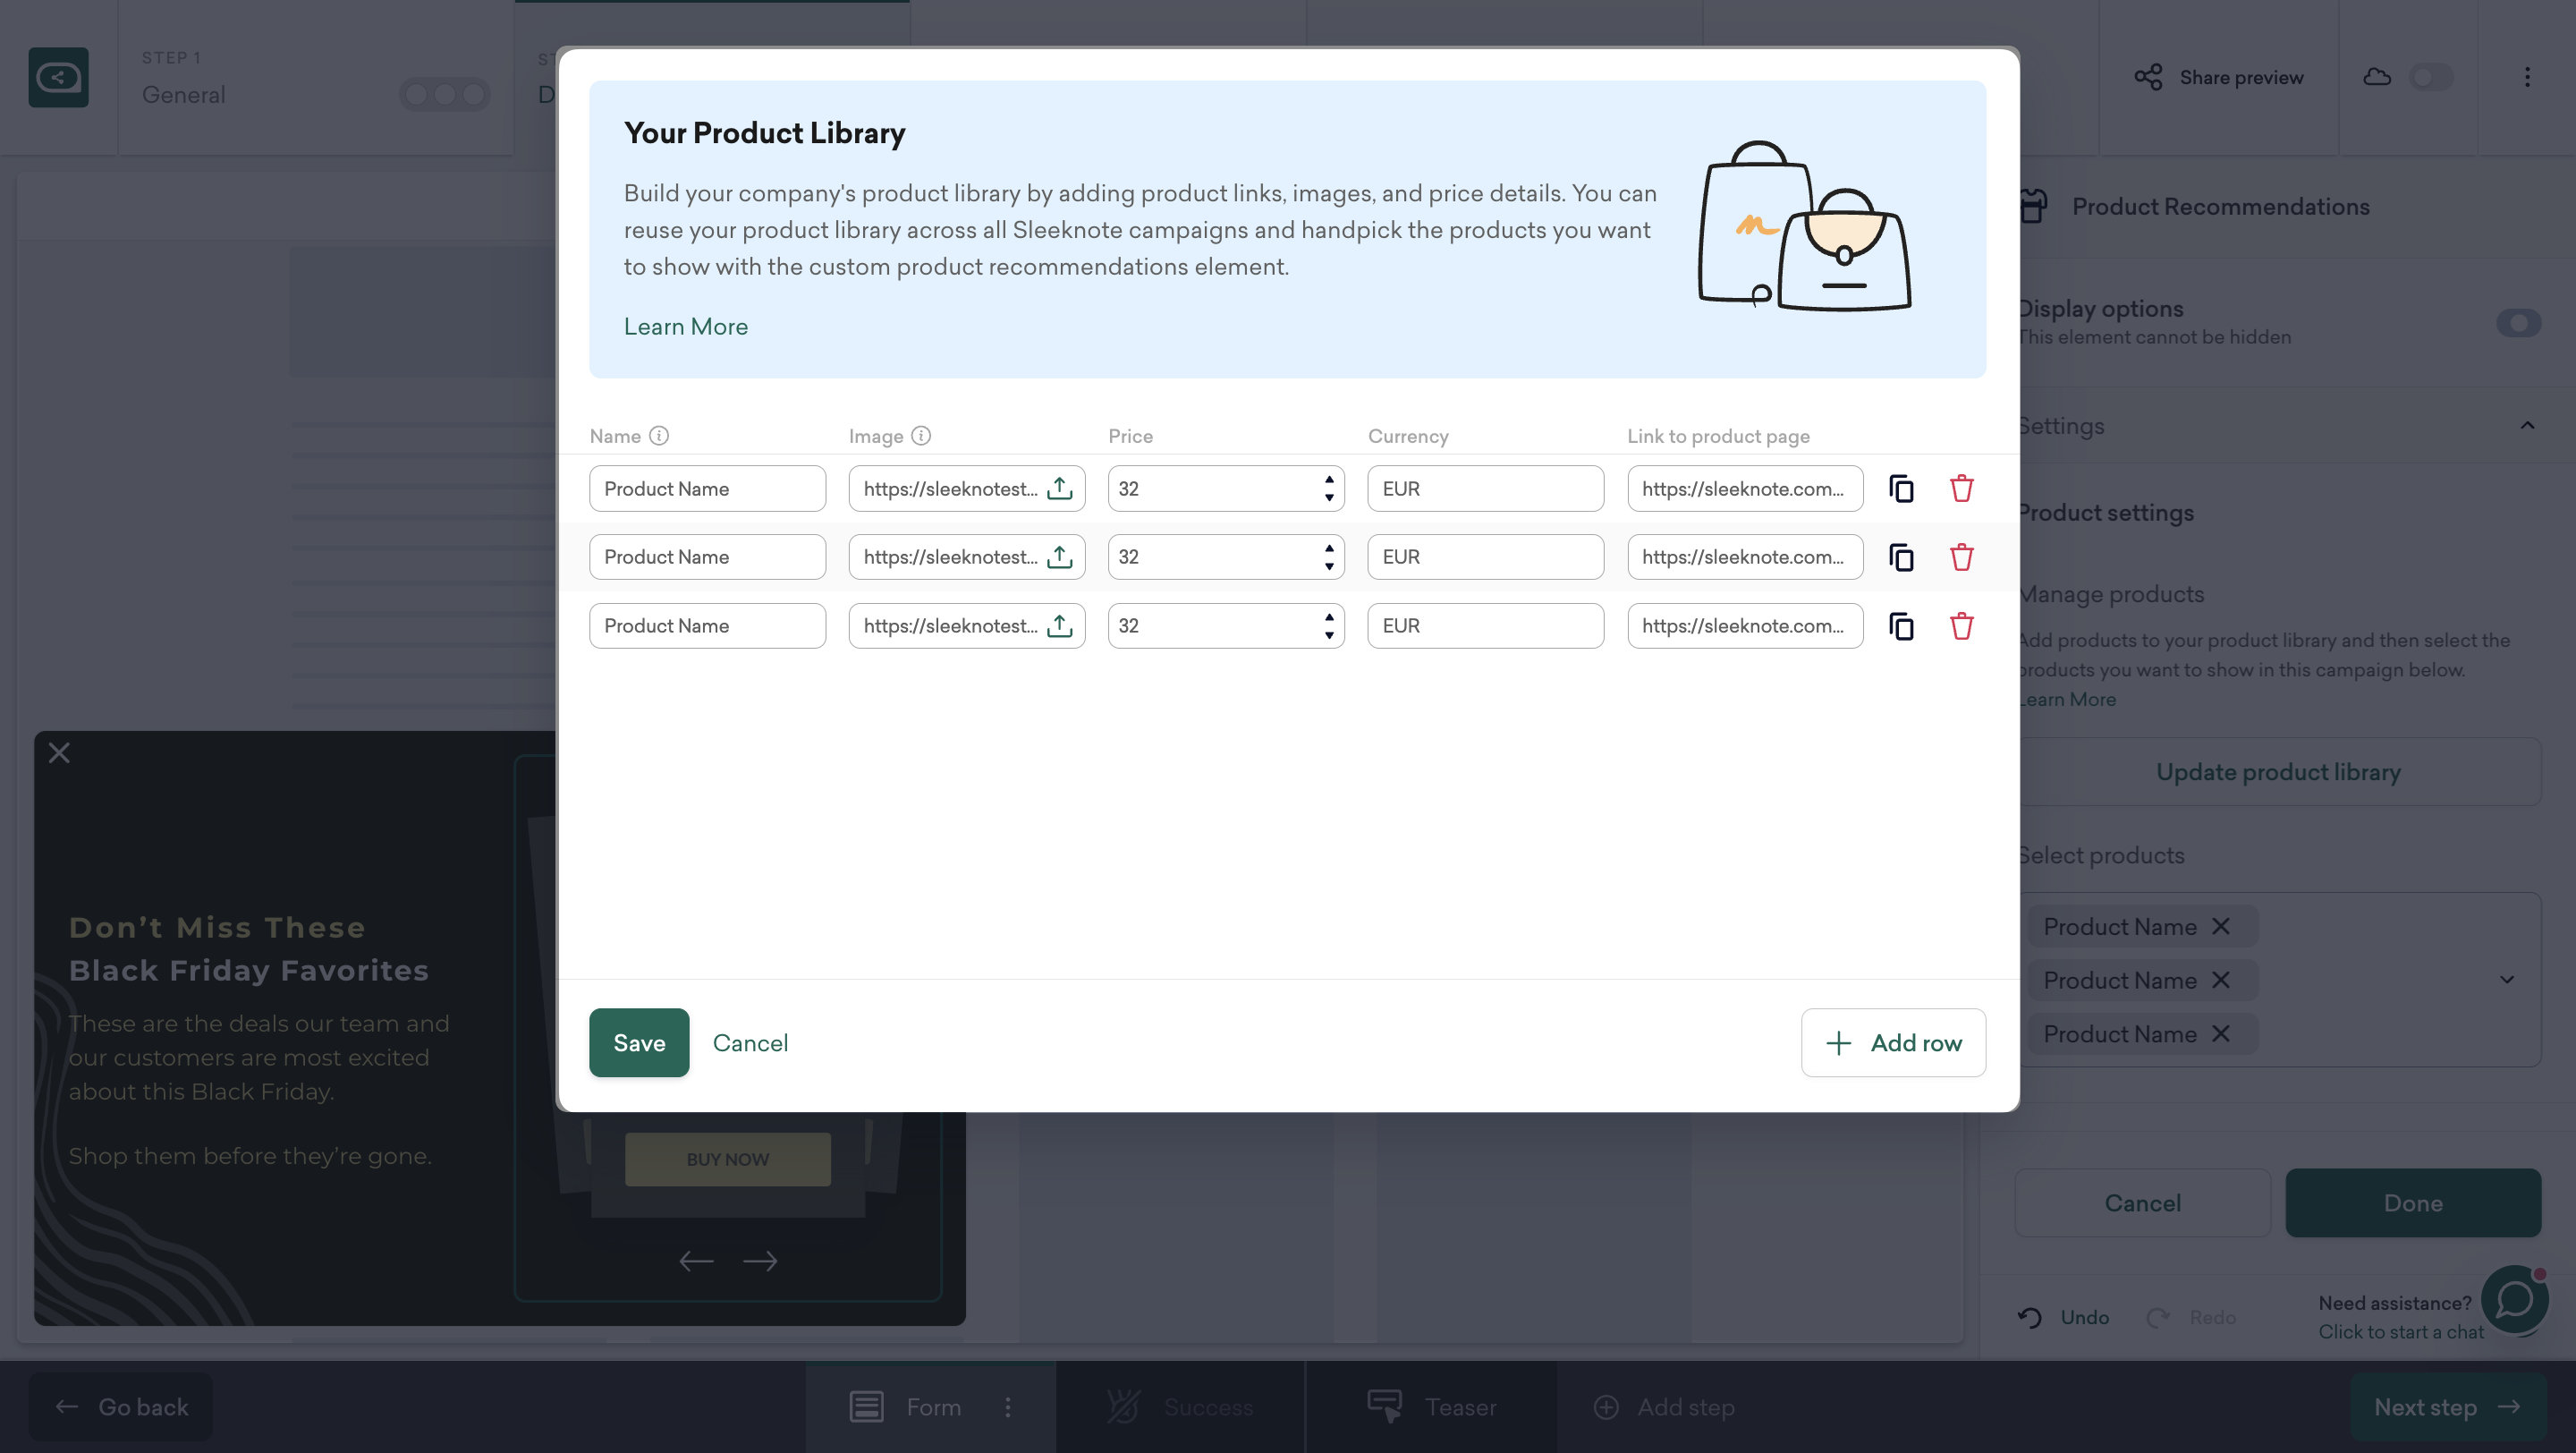This screenshot has height=1453, width=2576.
Task: Toggle the switch next to cloud icon
Action: [2430, 77]
